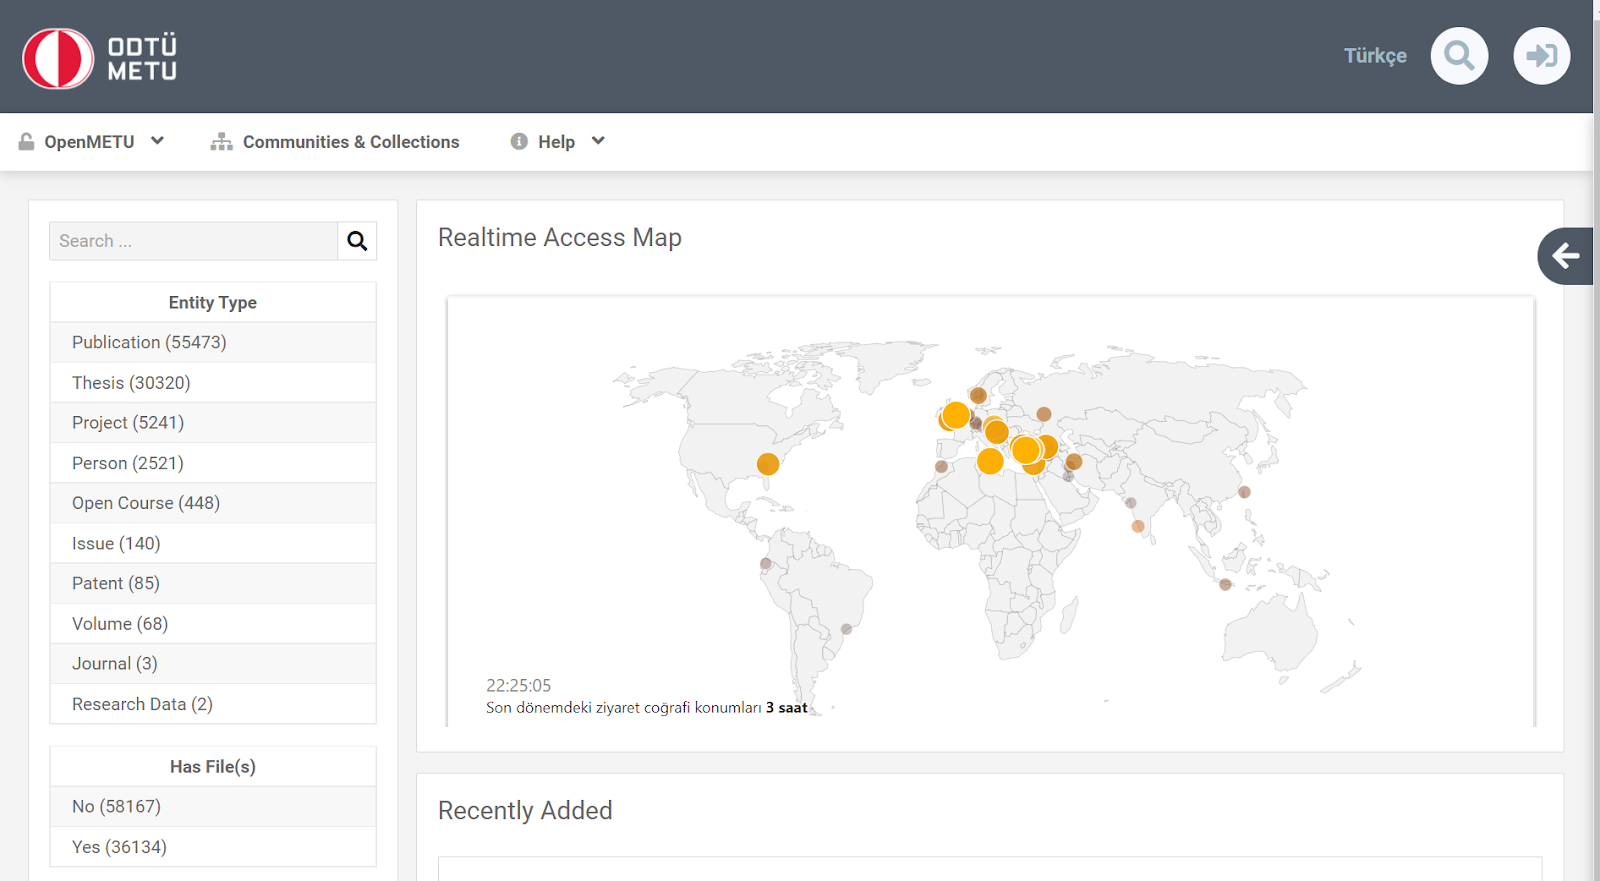Click the Help info circle icon
This screenshot has height=881, width=1600.
coord(519,142)
